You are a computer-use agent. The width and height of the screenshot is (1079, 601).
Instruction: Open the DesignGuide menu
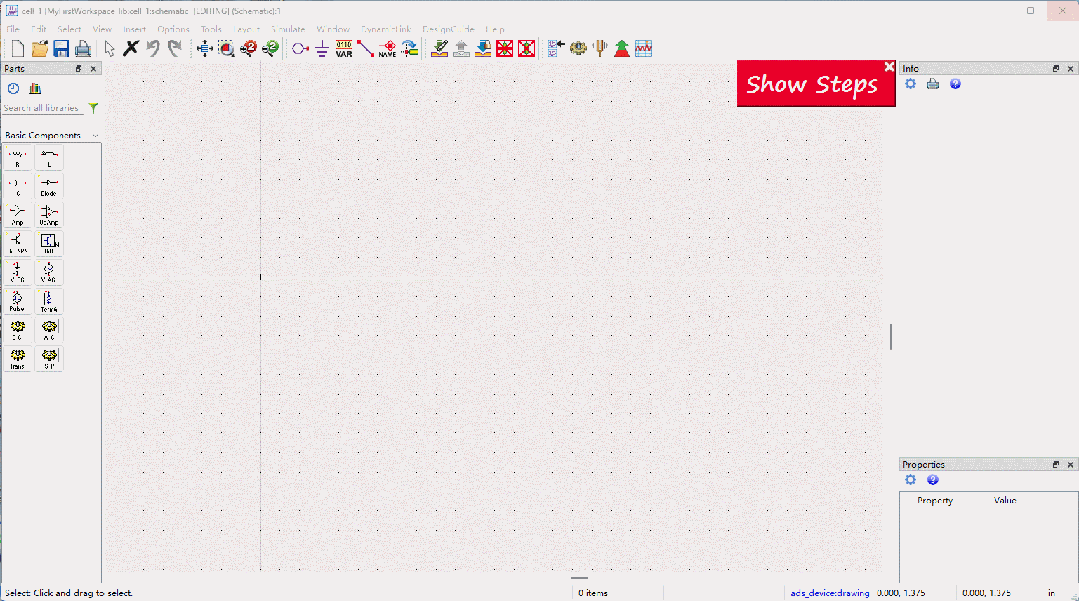coord(449,29)
